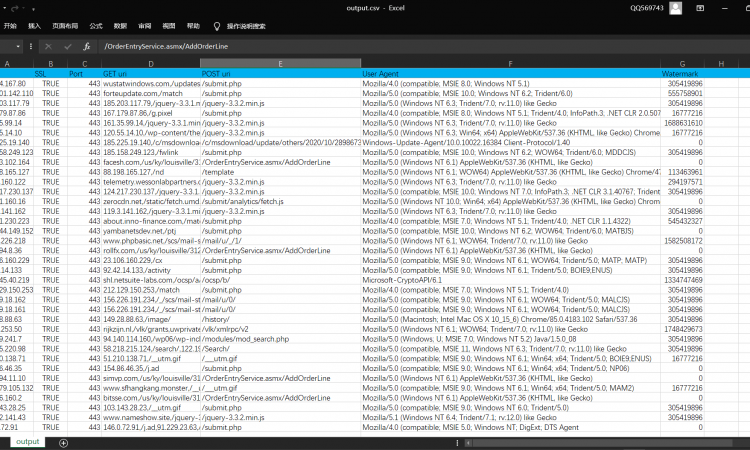Cancel the formula bar entry (X)

48,46
